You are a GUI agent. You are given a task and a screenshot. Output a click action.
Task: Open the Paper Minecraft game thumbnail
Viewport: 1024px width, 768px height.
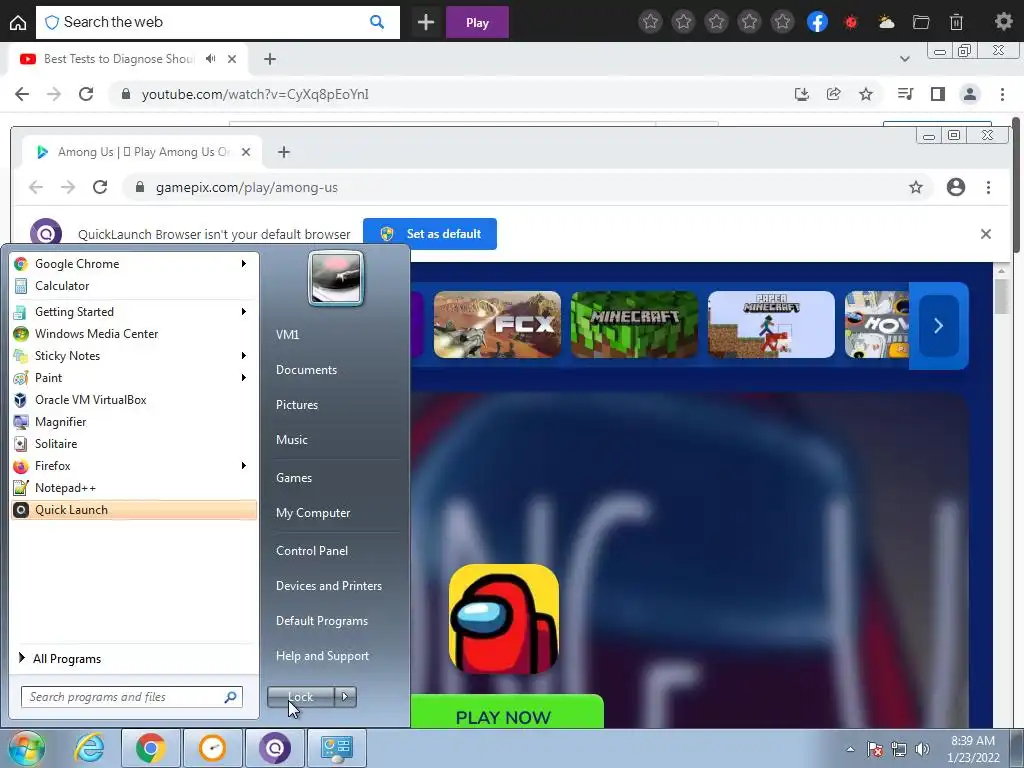click(771, 325)
